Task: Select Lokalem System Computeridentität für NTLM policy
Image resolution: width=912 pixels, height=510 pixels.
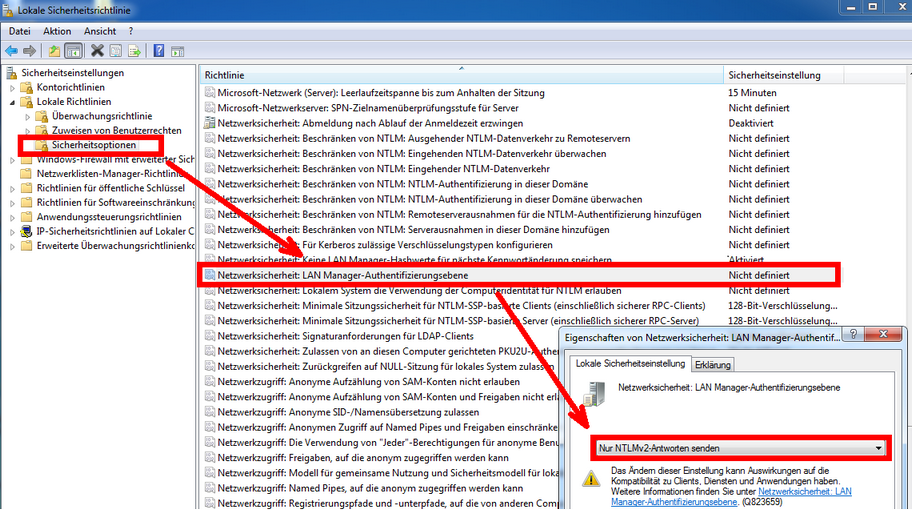Action: point(419,290)
